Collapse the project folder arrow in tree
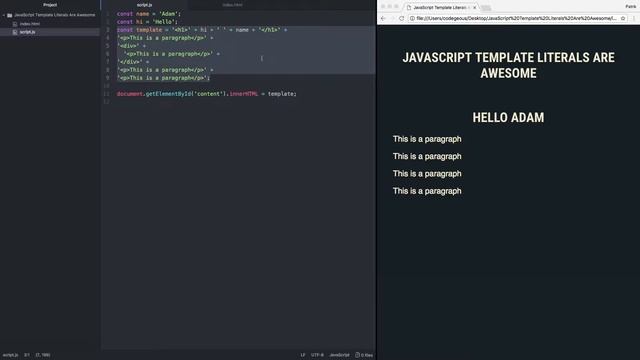The width and height of the screenshot is (640, 360). click(x=4, y=15)
